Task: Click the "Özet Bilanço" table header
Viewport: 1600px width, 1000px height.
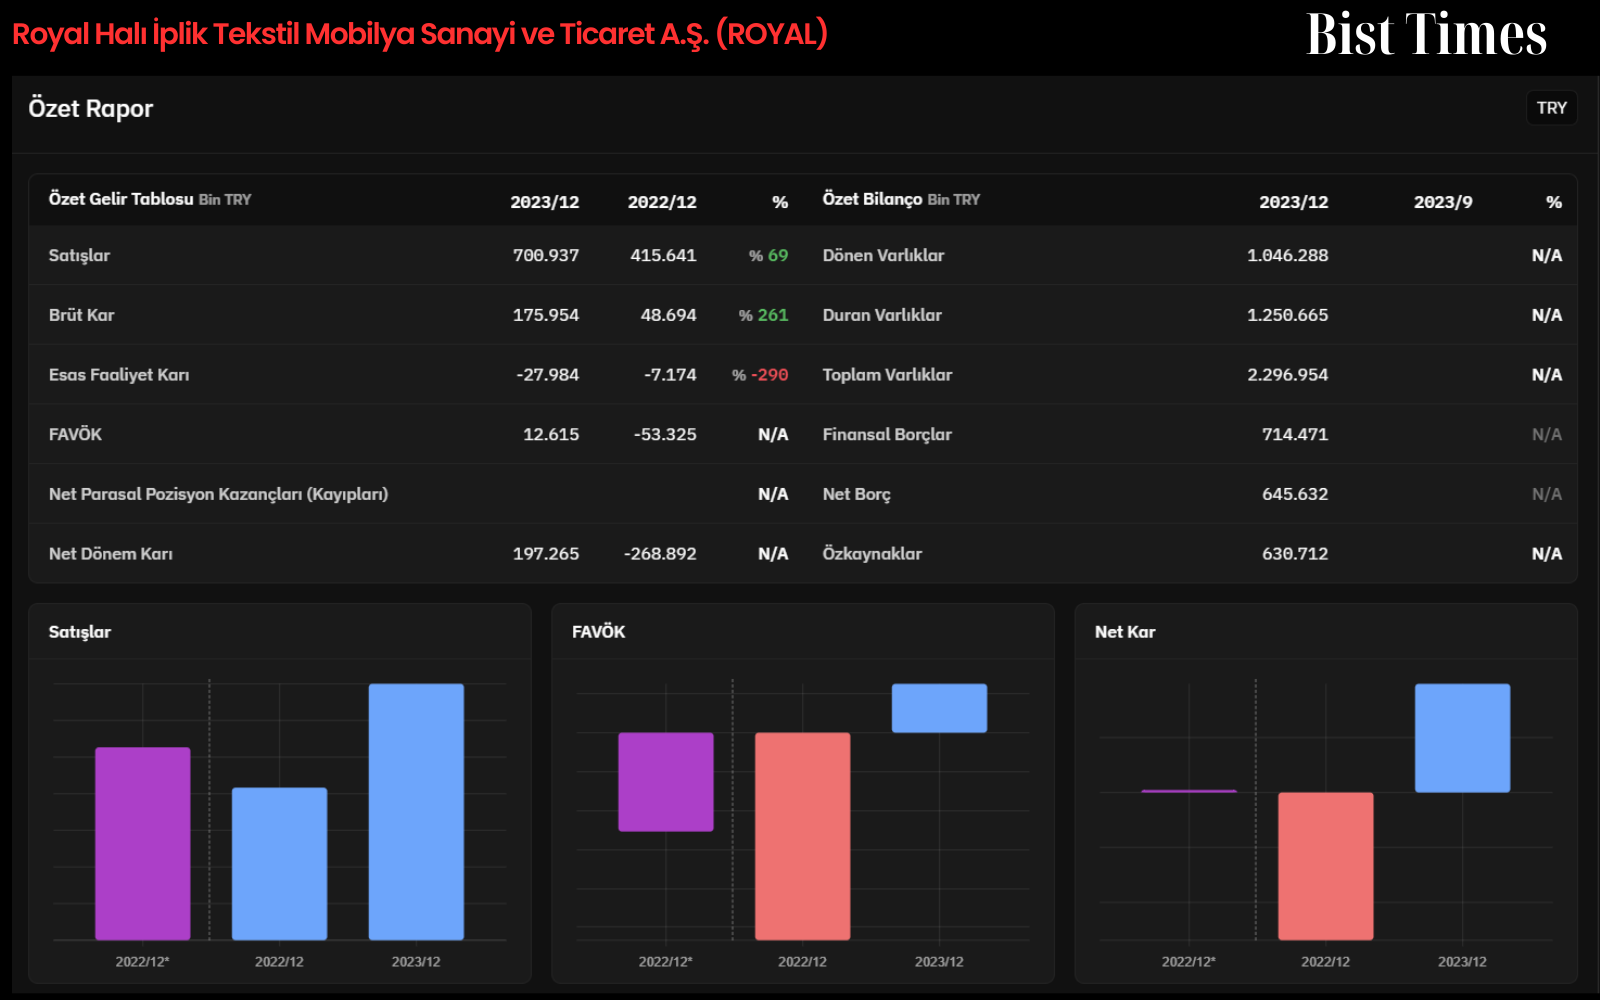Action: [x=872, y=199]
